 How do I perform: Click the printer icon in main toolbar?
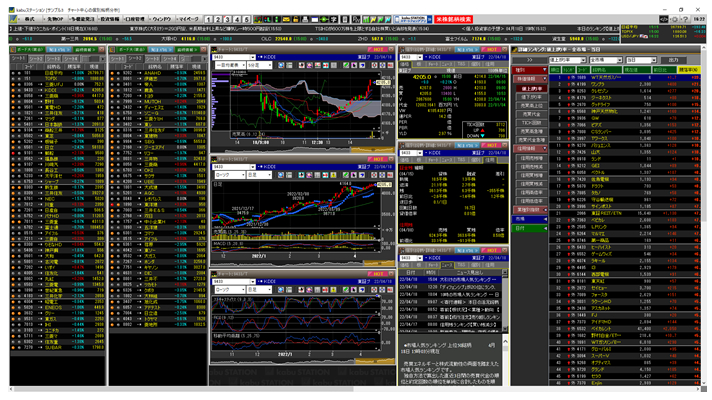[x=305, y=19]
